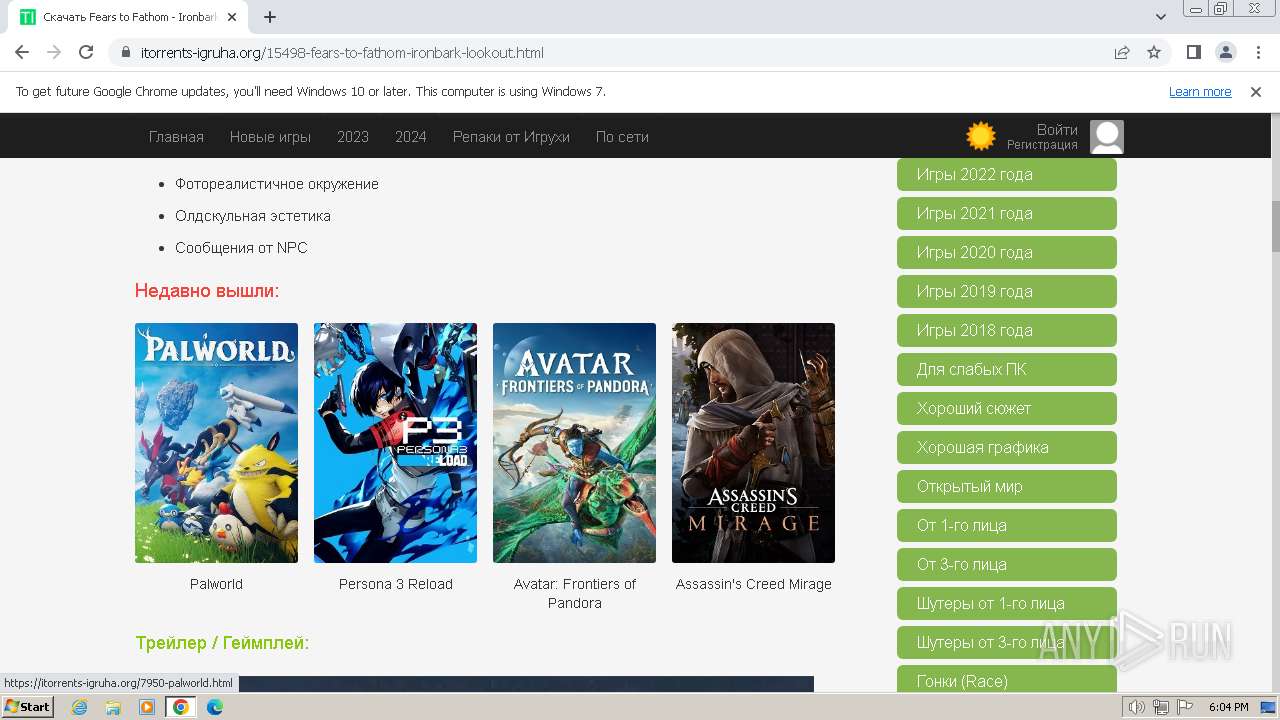
Task: Click the volume speaker tray icon
Action: coord(1137,707)
